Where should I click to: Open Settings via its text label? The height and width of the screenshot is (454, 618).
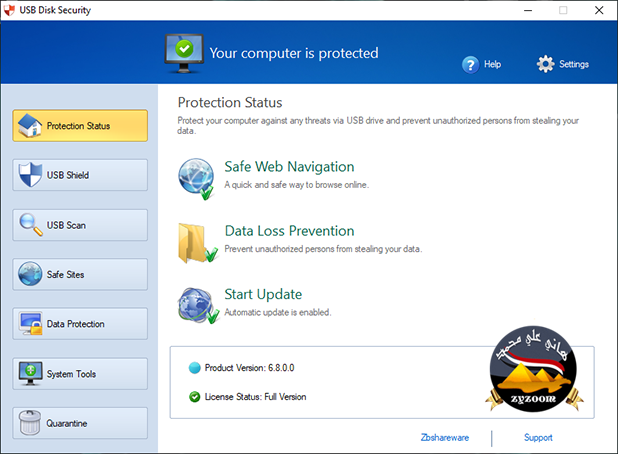[x=574, y=64]
